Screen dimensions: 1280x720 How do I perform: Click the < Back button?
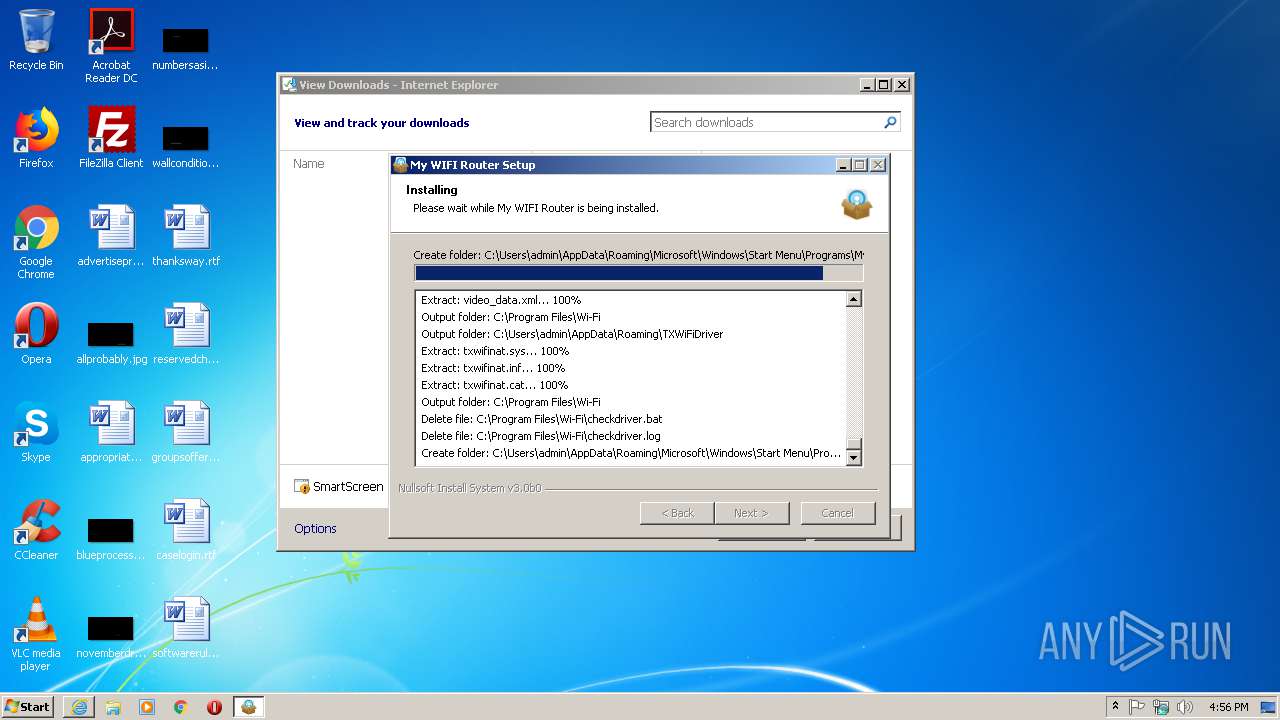click(x=677, y=513)
